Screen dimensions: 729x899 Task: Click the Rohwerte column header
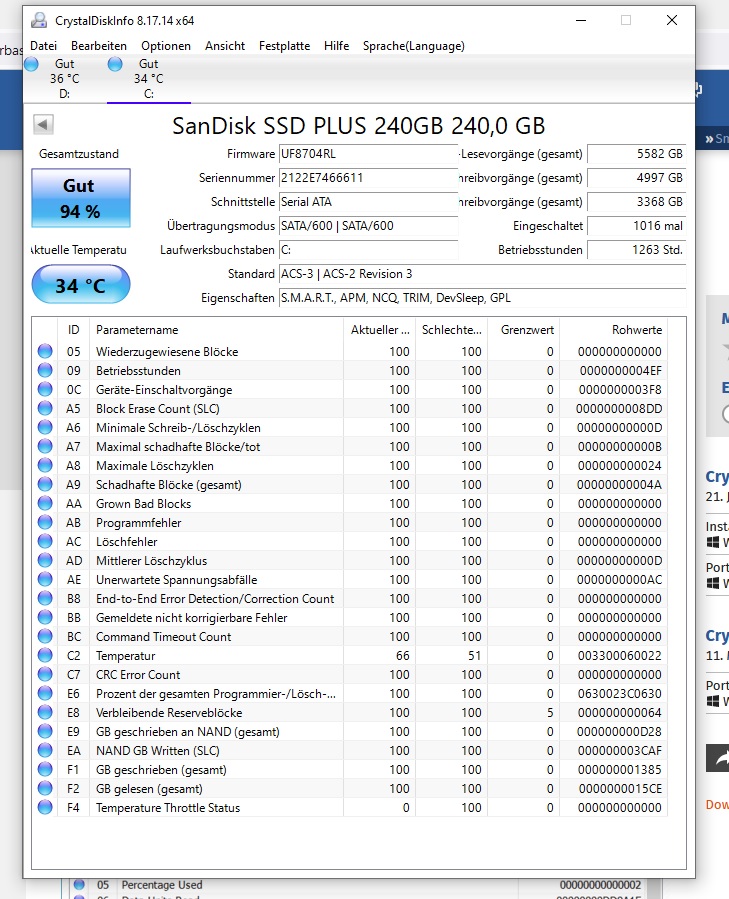click(x=613, y=330)
